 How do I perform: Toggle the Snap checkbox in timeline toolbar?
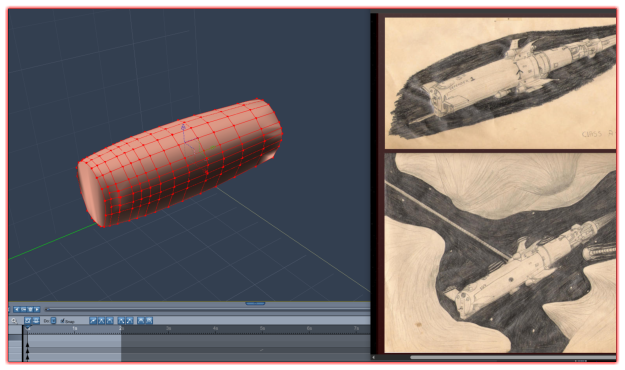[63, 321]
